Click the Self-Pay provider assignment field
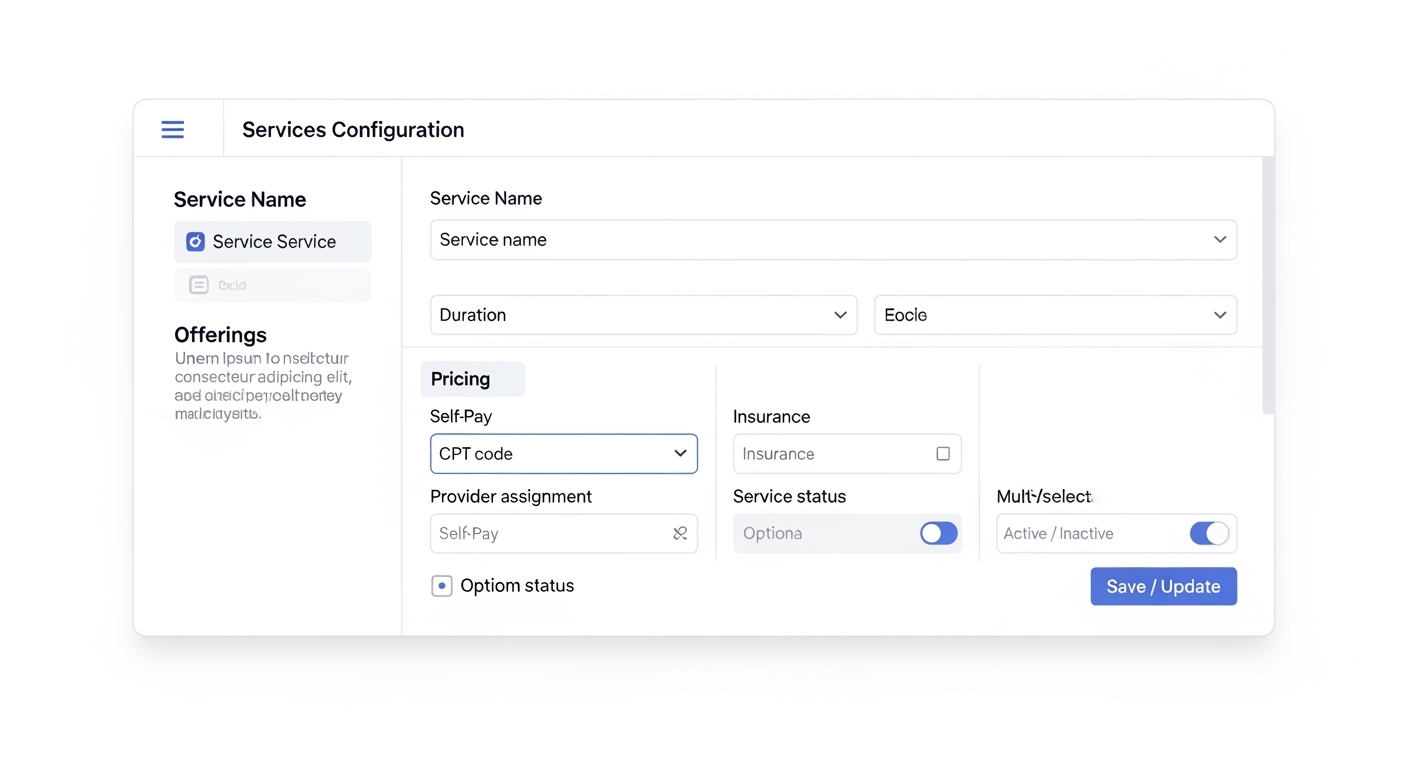The image size is (1408, 768). coord(550,534)
